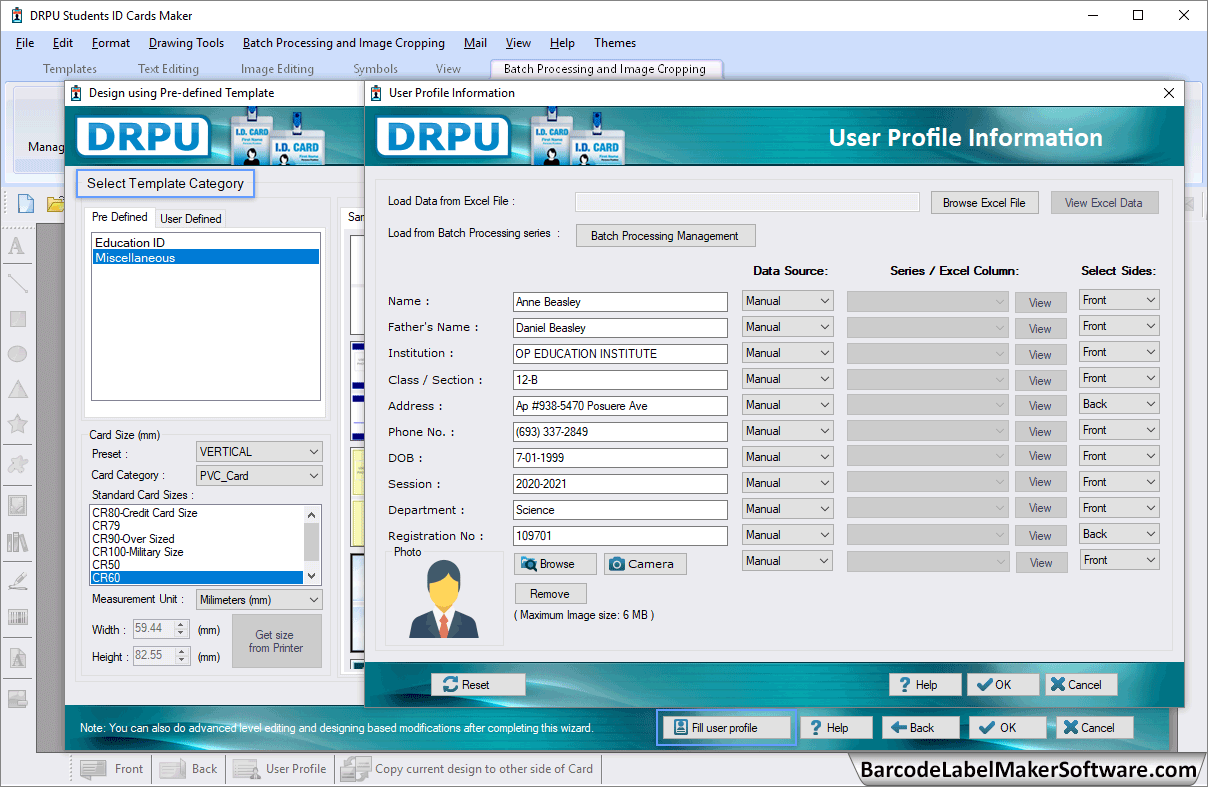Screen dimensions: 1208x787
Task: Click into the Phone No. input field
Action: coord(620,432)
